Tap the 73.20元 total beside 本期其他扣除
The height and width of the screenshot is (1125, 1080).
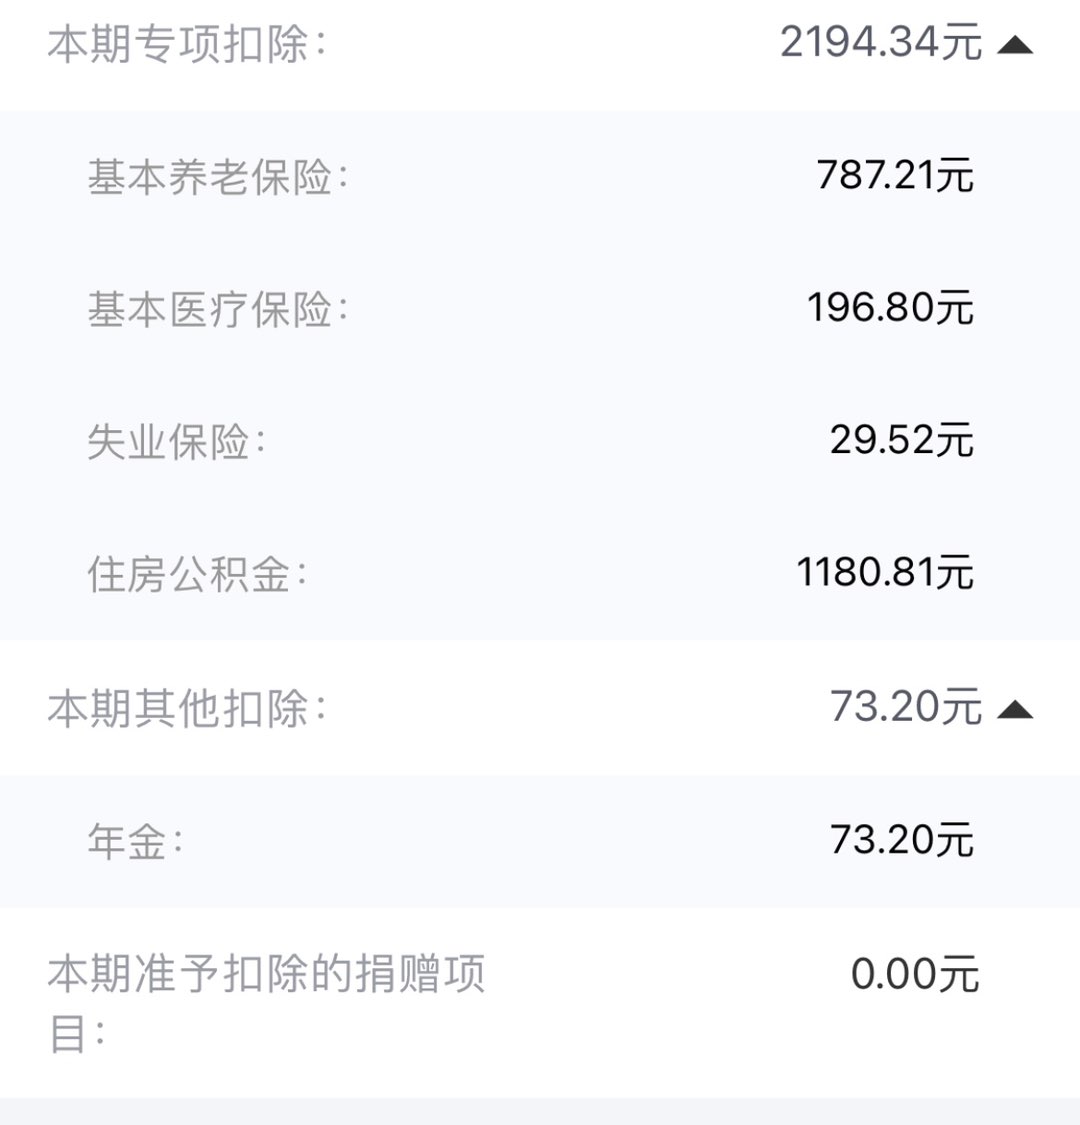pos(906,707)
